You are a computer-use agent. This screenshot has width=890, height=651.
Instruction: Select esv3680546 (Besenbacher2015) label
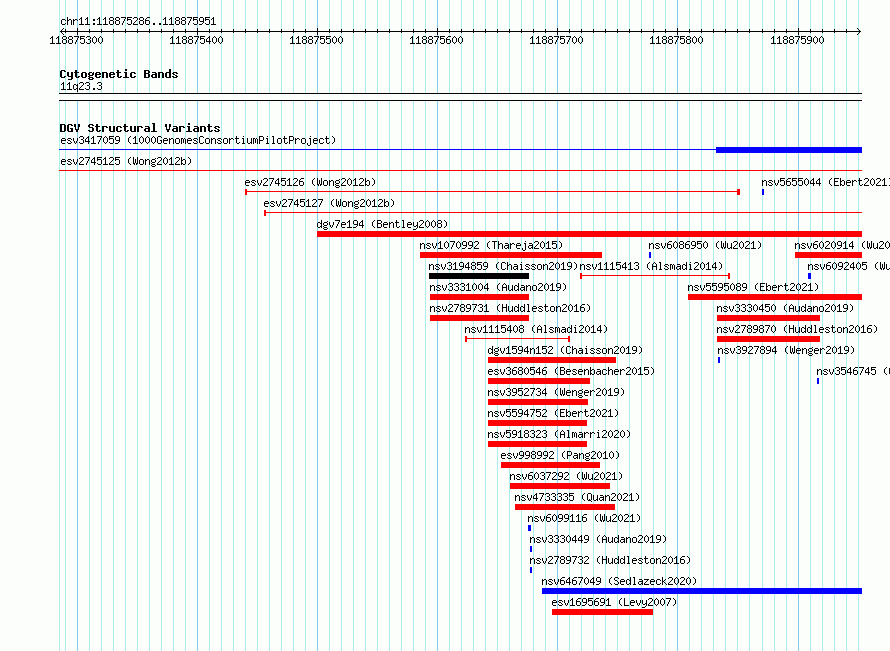coord(571,371)
